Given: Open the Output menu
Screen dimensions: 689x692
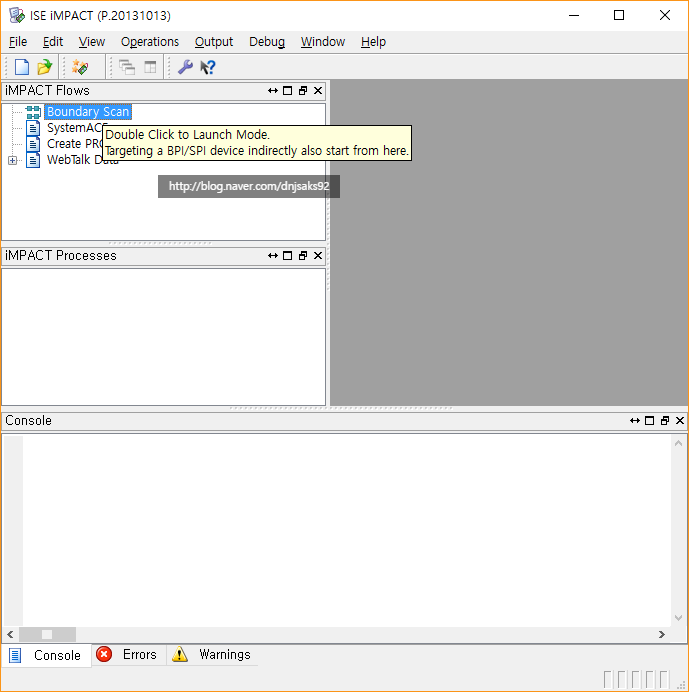Looking at the screenshot, I should pyautogui.click(x=214, y=42).
